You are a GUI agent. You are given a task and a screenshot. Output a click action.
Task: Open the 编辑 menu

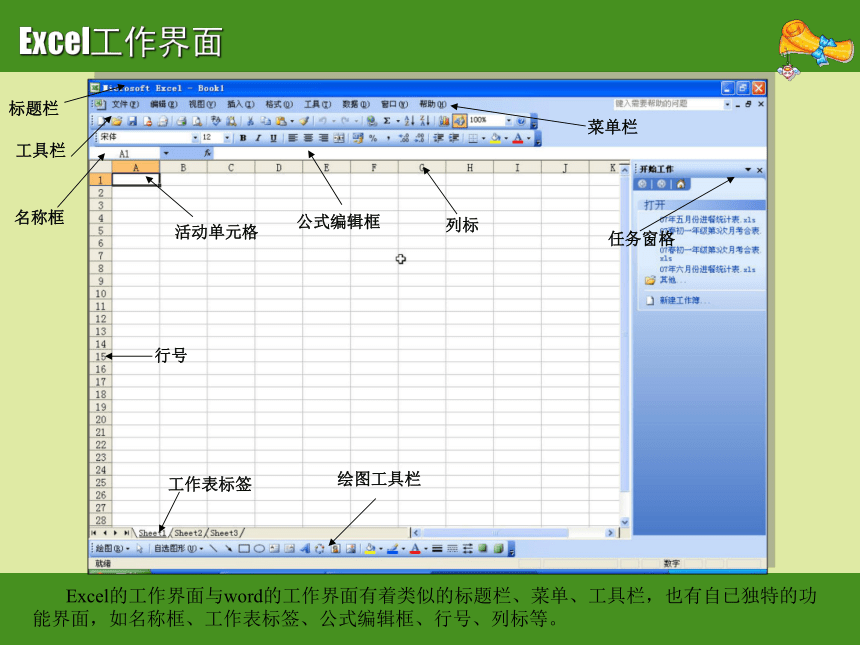pos(163,104)
